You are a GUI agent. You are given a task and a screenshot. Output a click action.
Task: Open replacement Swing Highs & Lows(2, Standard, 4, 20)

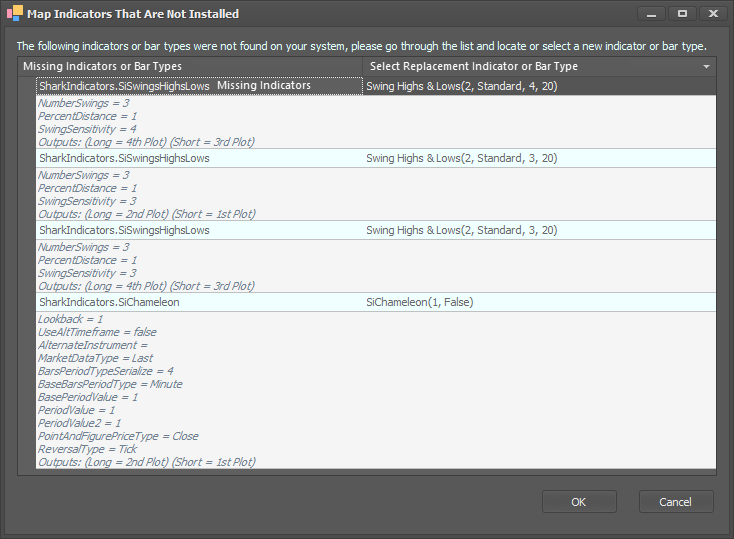click(x=539, y=86)
